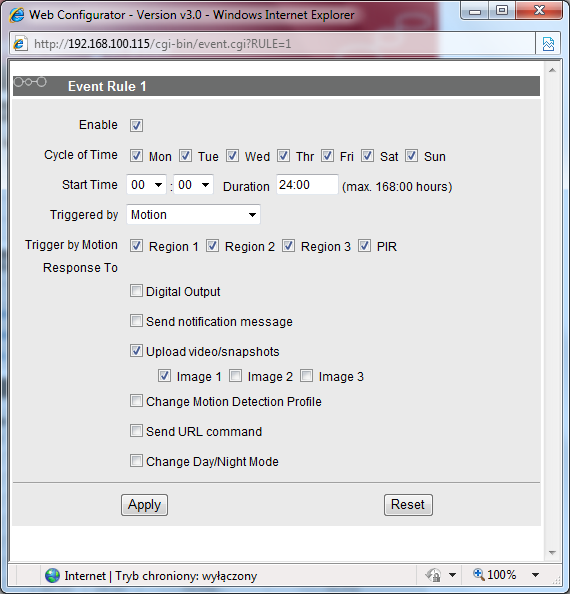Enable the Digital Output checkbox
This screenshot has height=594, width=570.
(136, 291)
